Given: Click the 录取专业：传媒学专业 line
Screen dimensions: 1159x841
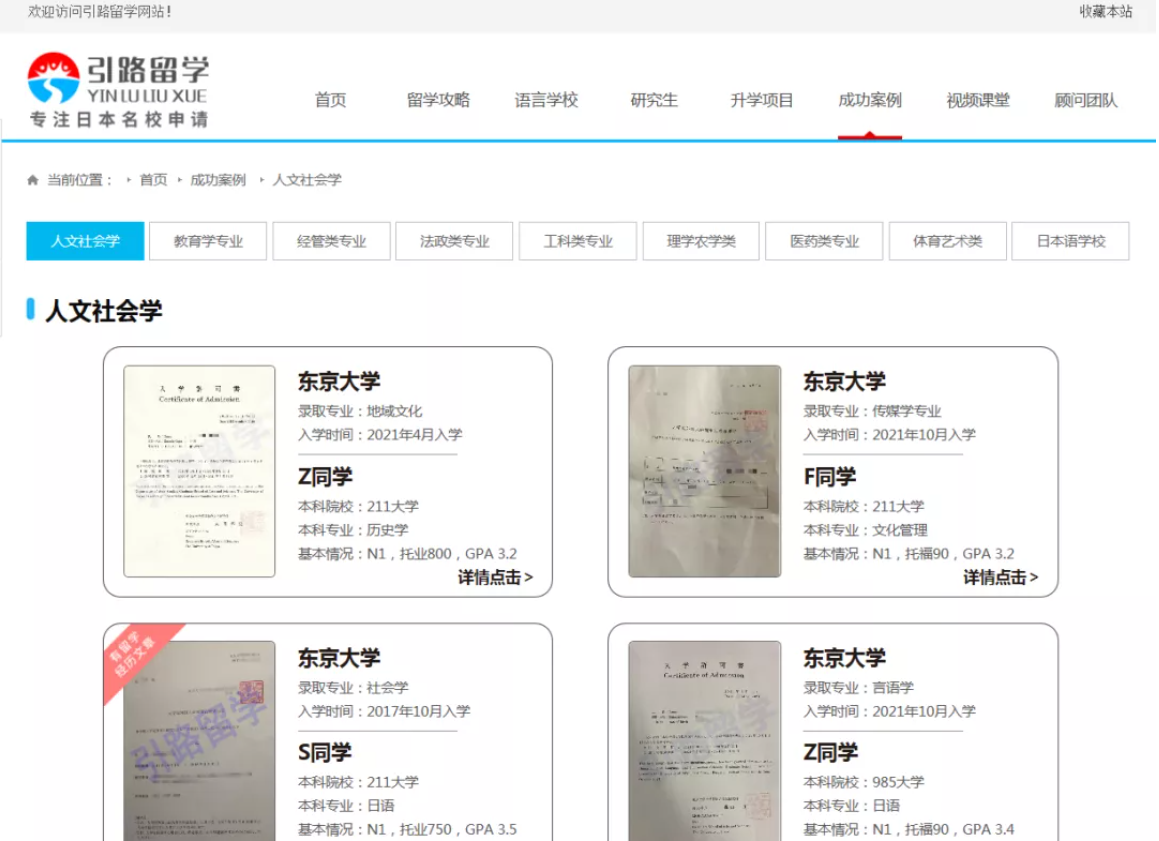Looking at the screenshot, I should click(x=873, y=411).
